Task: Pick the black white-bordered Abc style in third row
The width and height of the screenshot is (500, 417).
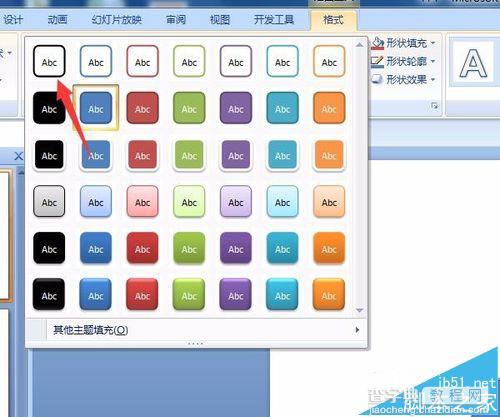Action: click(x=49, y=155)
